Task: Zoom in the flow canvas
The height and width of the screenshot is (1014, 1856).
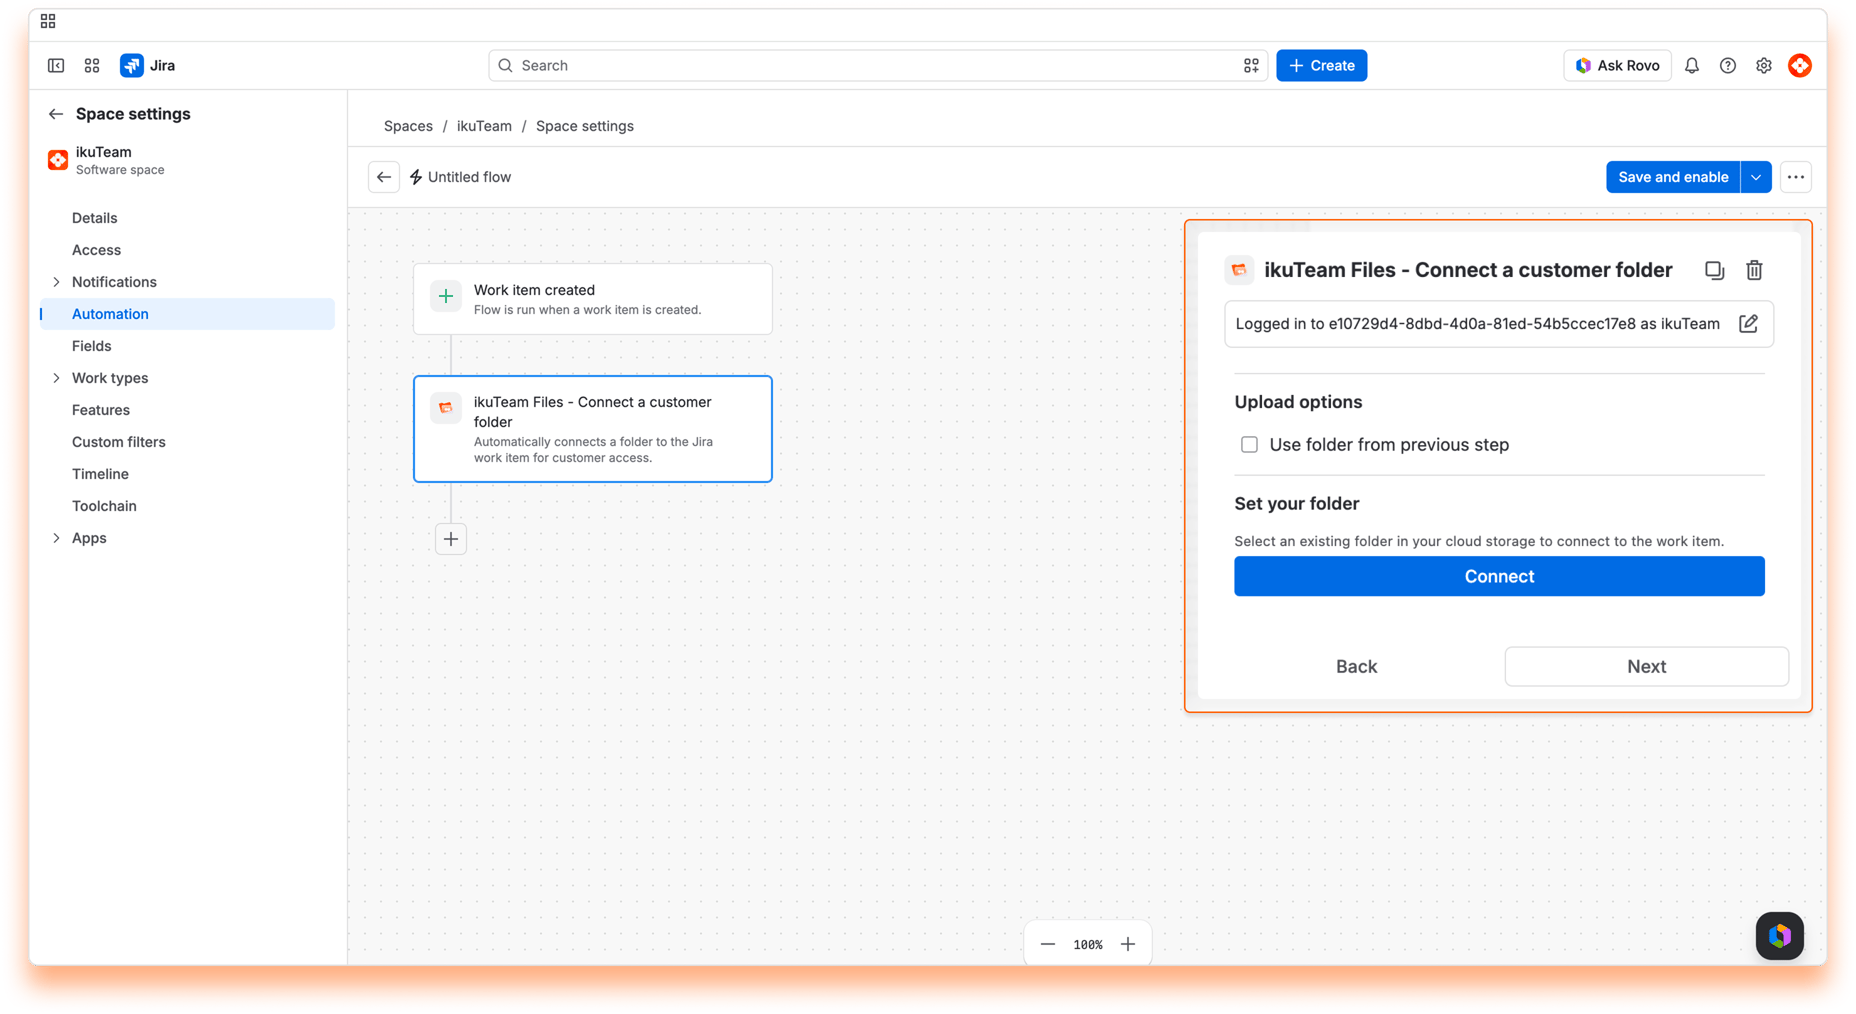Action: [1128, 944]
